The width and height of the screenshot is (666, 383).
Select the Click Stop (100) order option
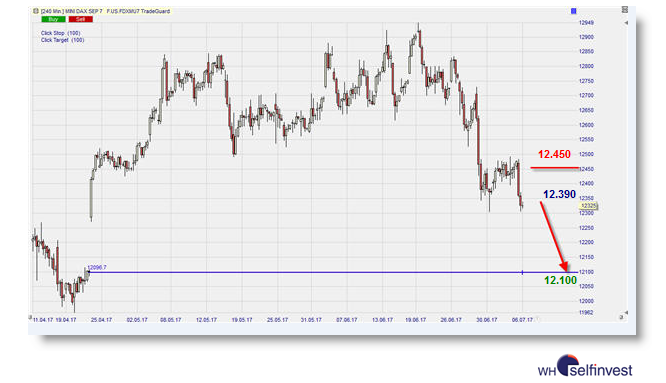click(60, 33)
